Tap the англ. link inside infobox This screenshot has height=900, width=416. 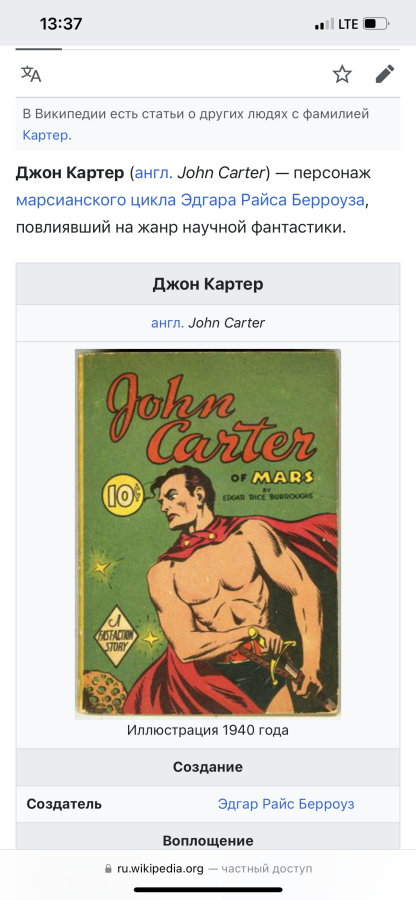[x=168, y=323]
